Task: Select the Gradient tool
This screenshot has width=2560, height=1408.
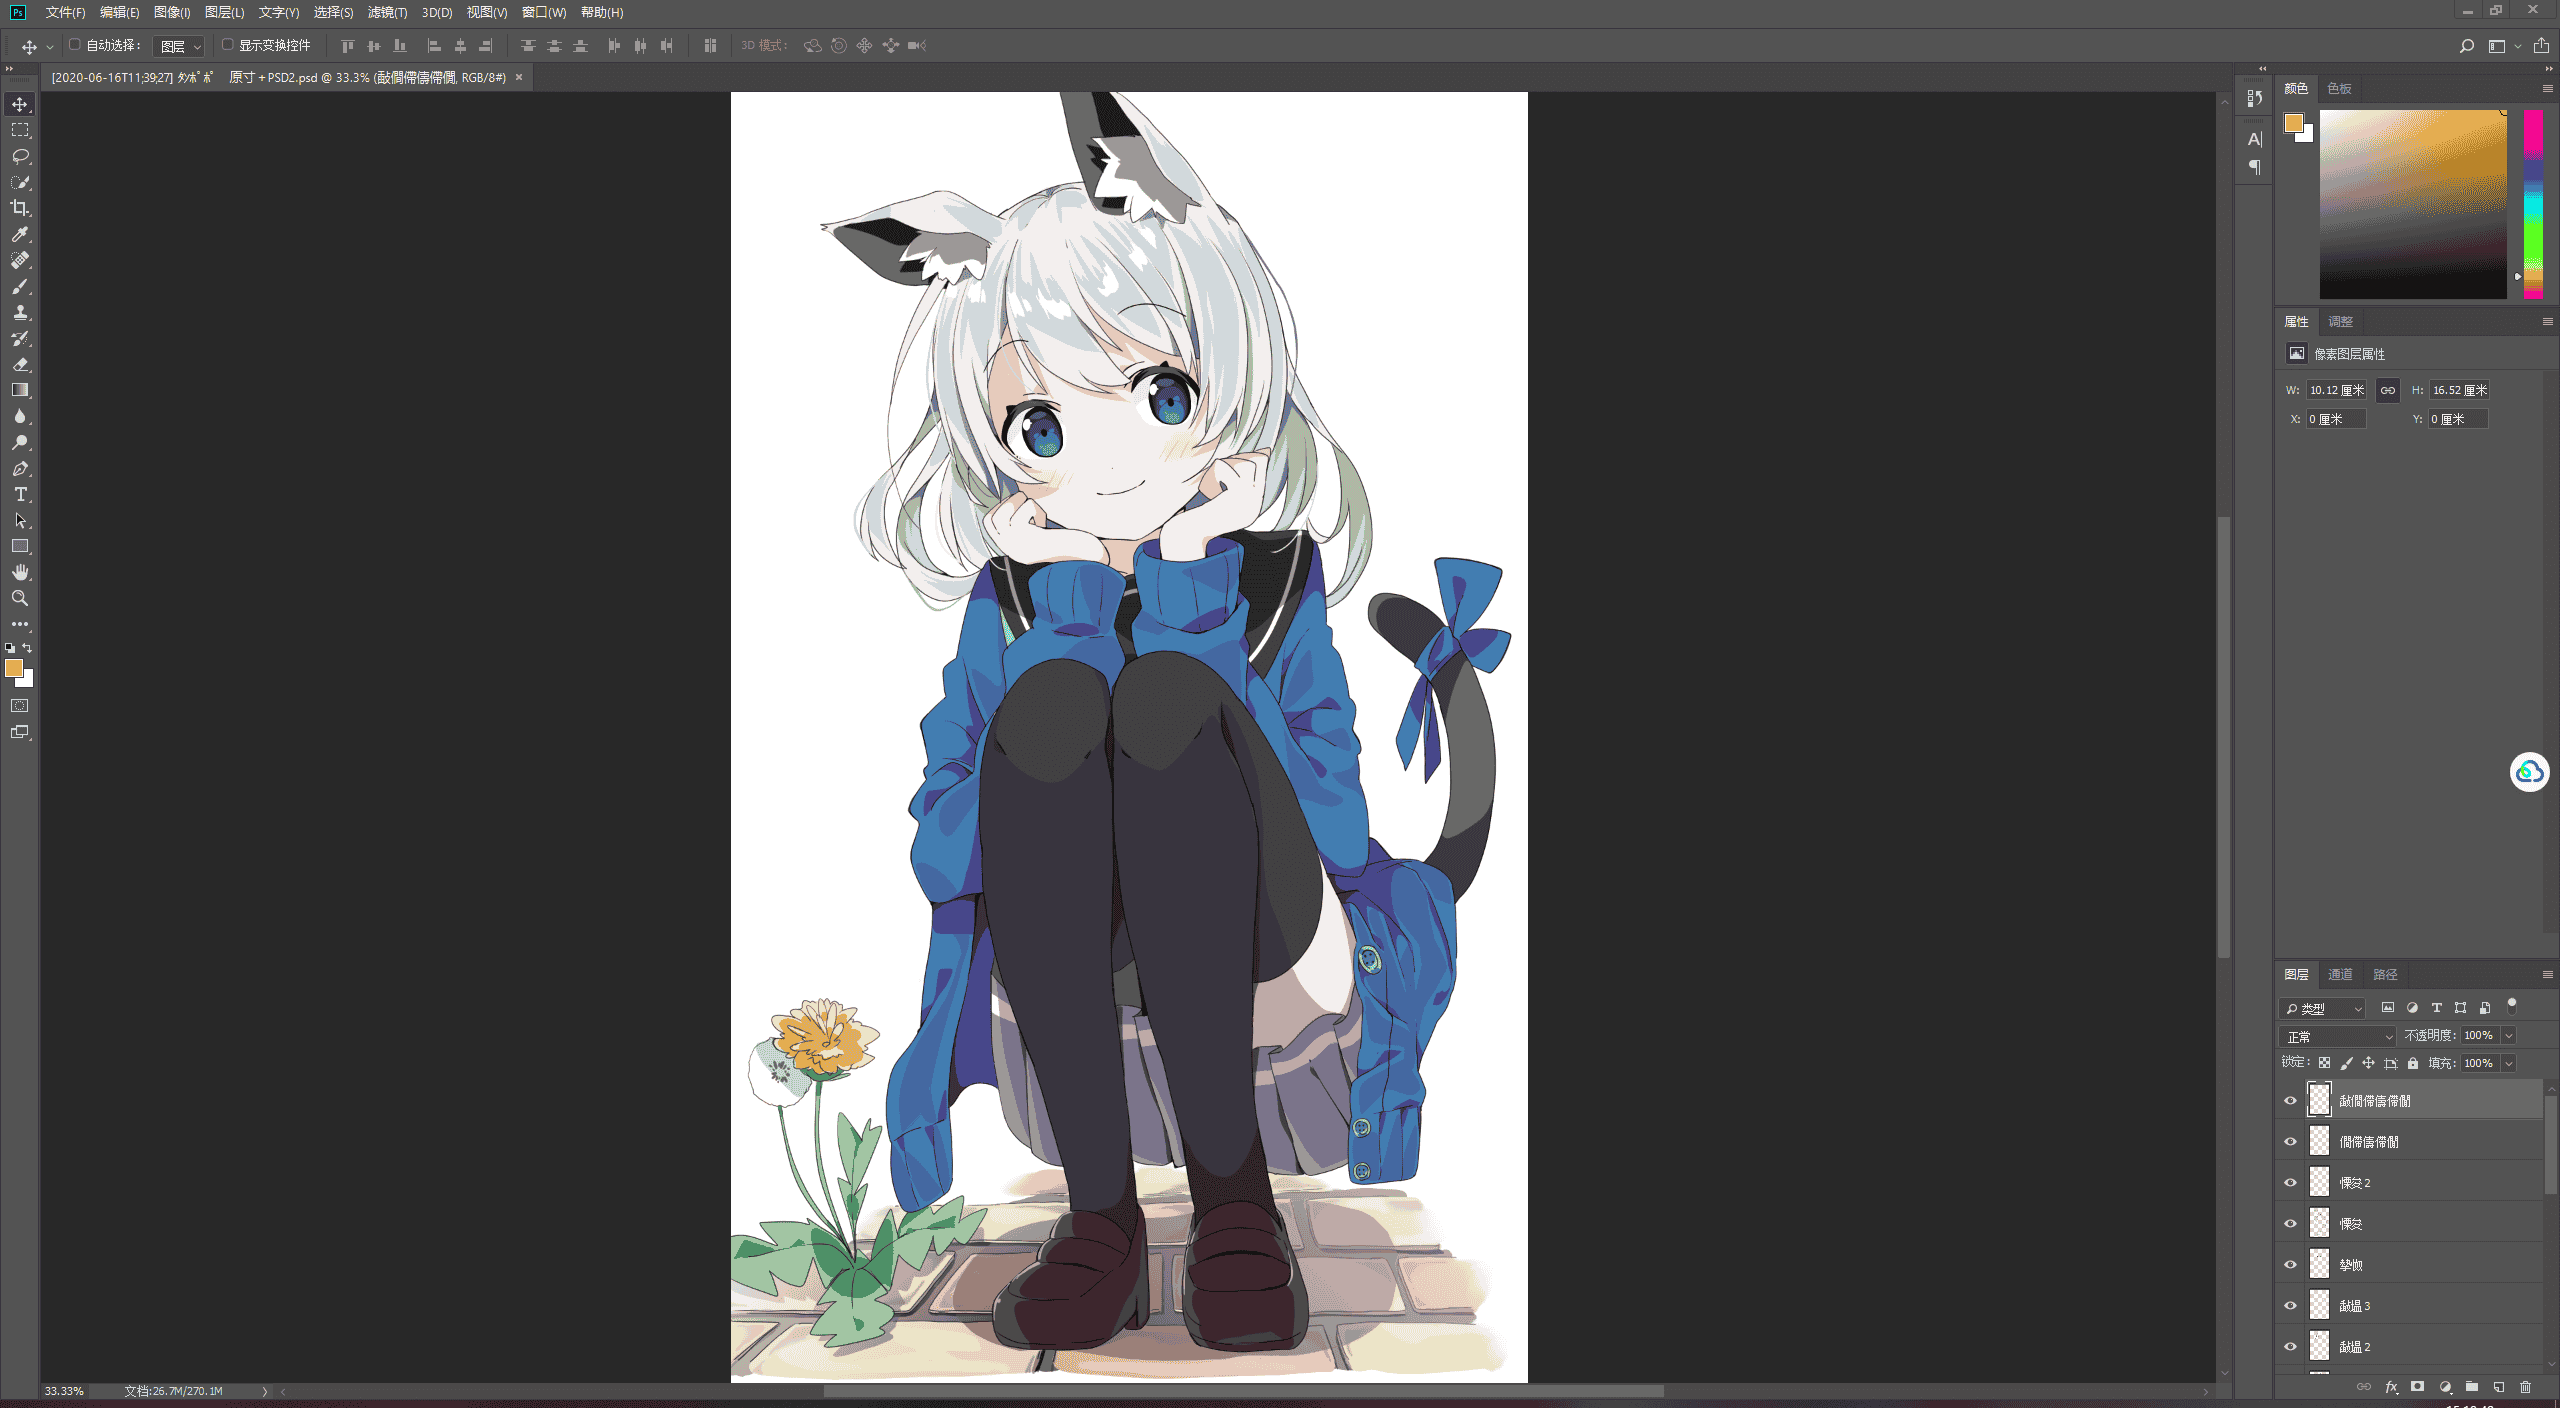Action: click(x=20, y=390)
